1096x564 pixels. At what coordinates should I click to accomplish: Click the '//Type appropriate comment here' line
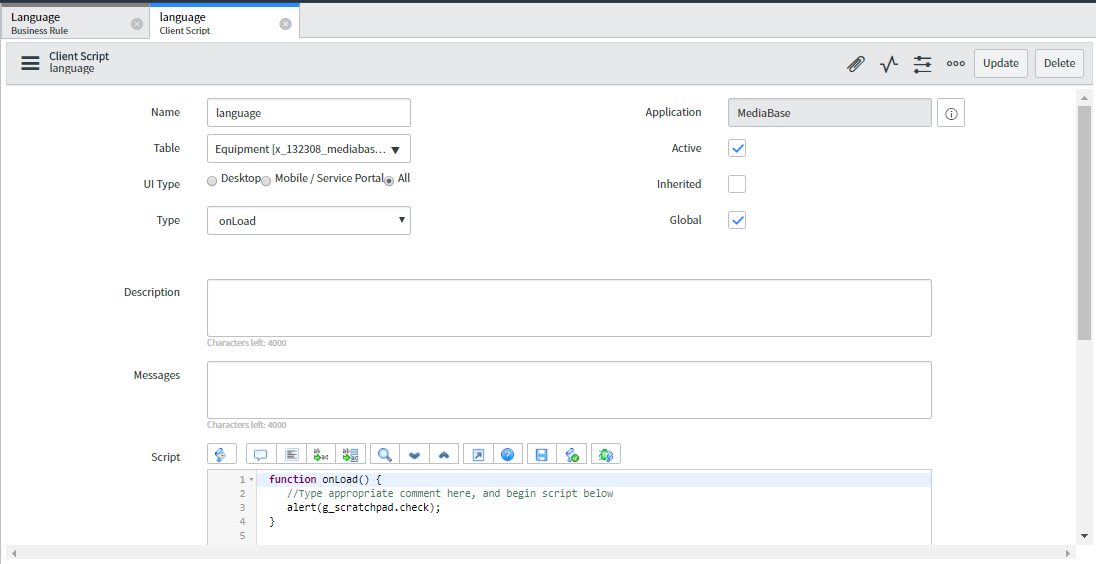point(449,493)
